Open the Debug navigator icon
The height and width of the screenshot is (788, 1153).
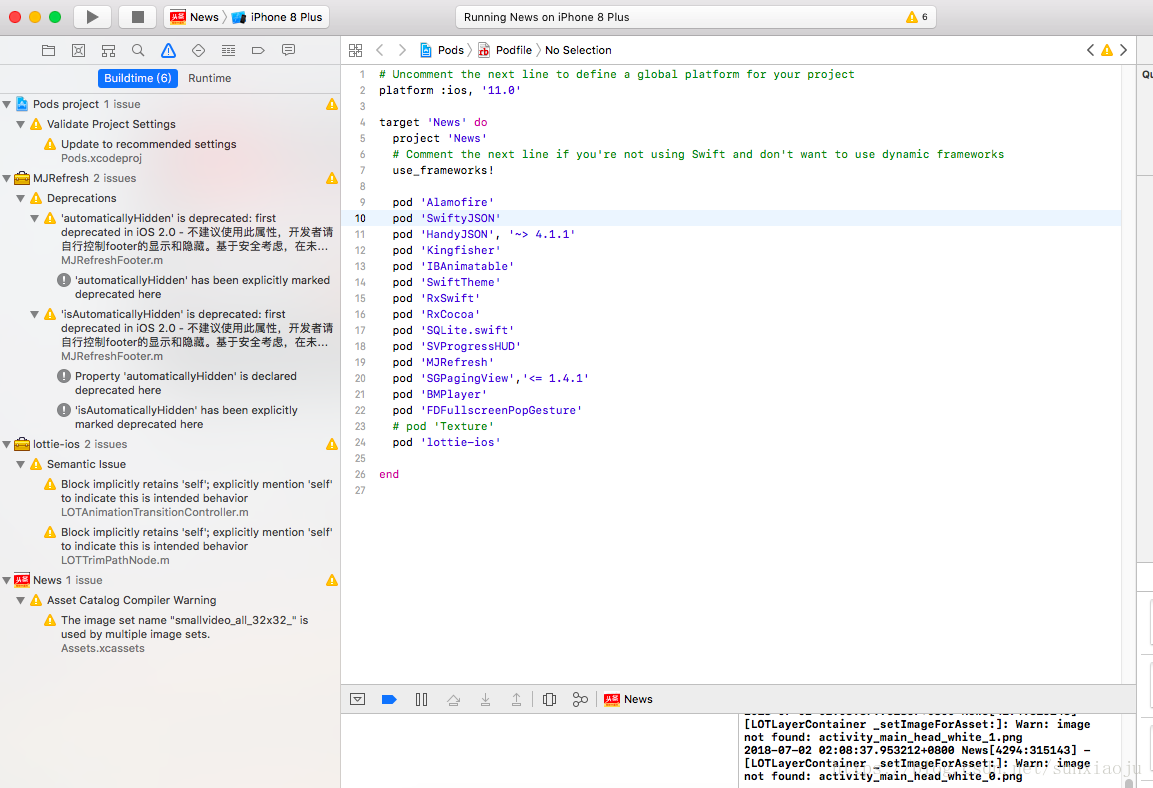point(229,50)
